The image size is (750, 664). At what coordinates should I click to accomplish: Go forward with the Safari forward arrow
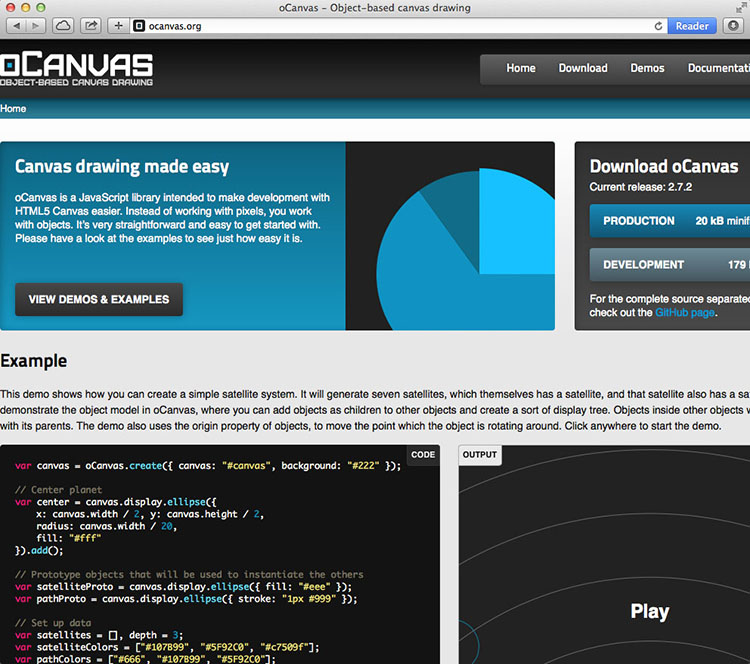coord(36,26)
